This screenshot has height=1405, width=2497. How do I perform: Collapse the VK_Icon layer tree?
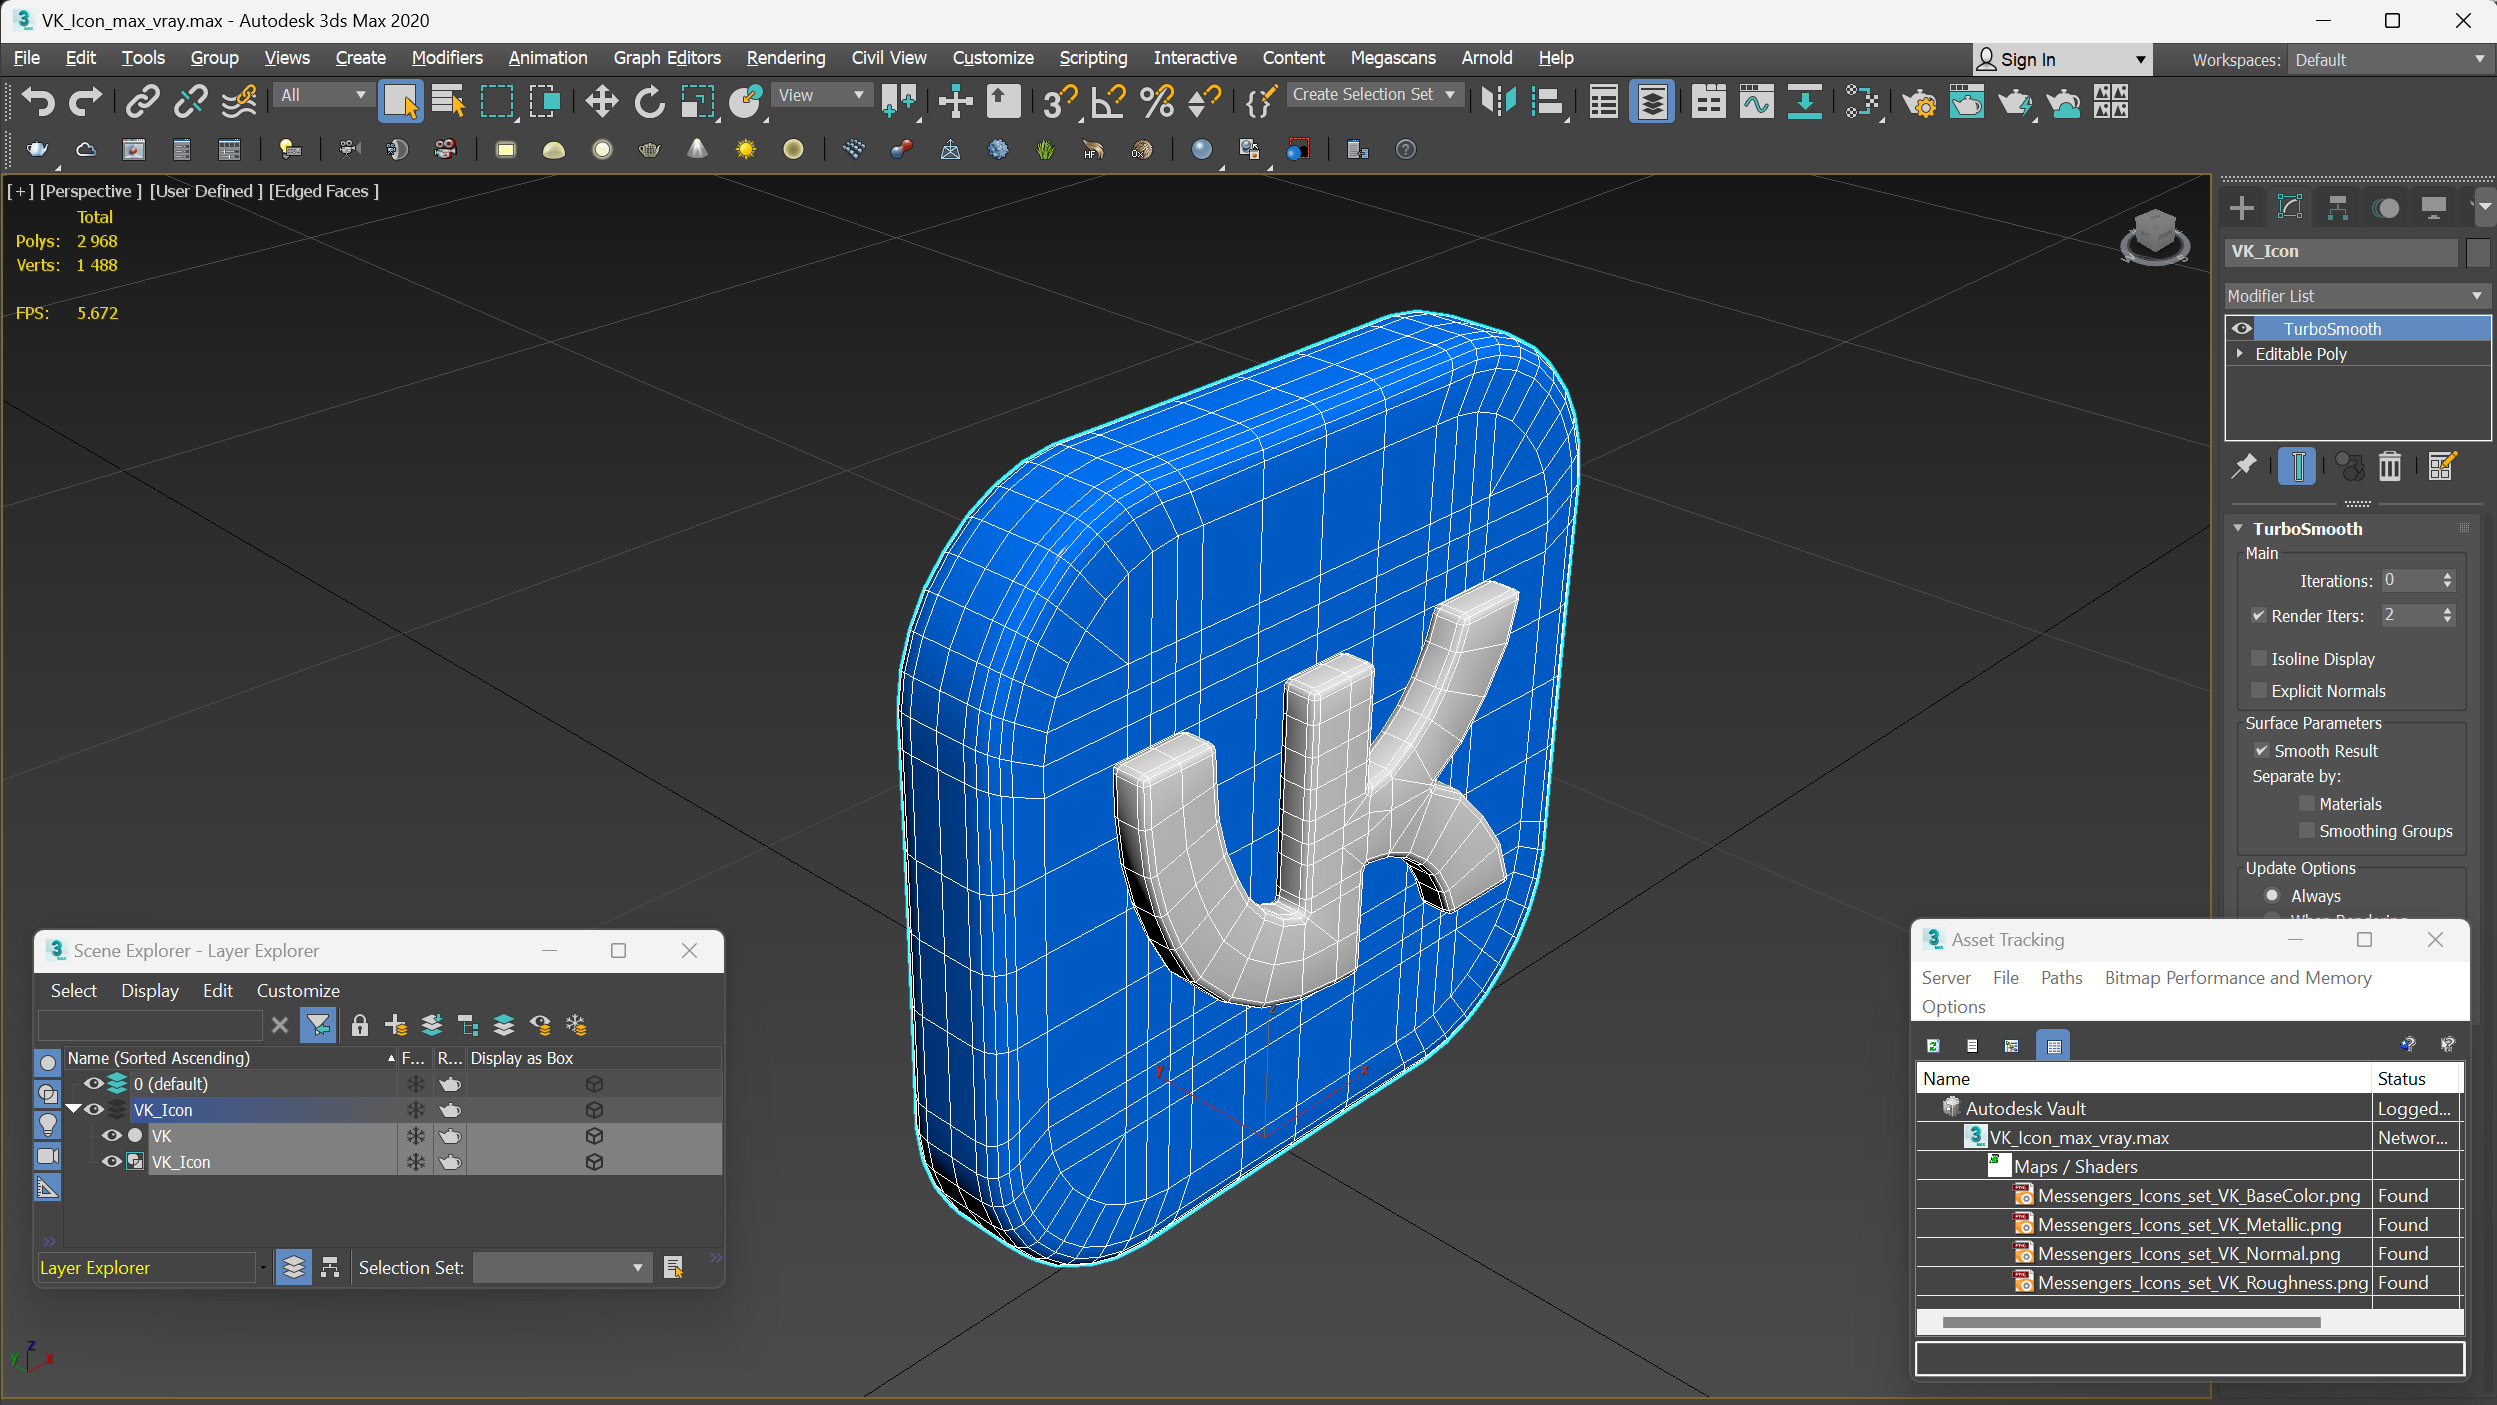click(73, 1110)
